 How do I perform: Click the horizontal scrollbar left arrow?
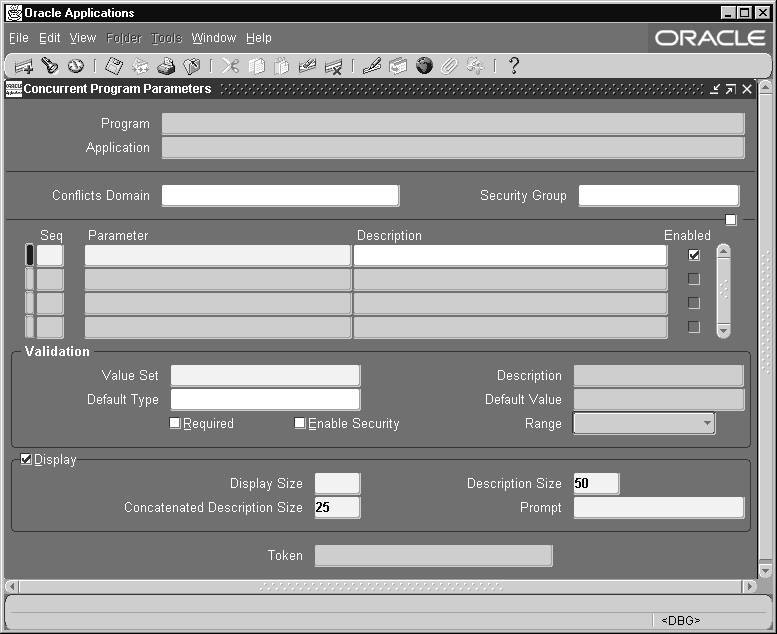point(12,586)
